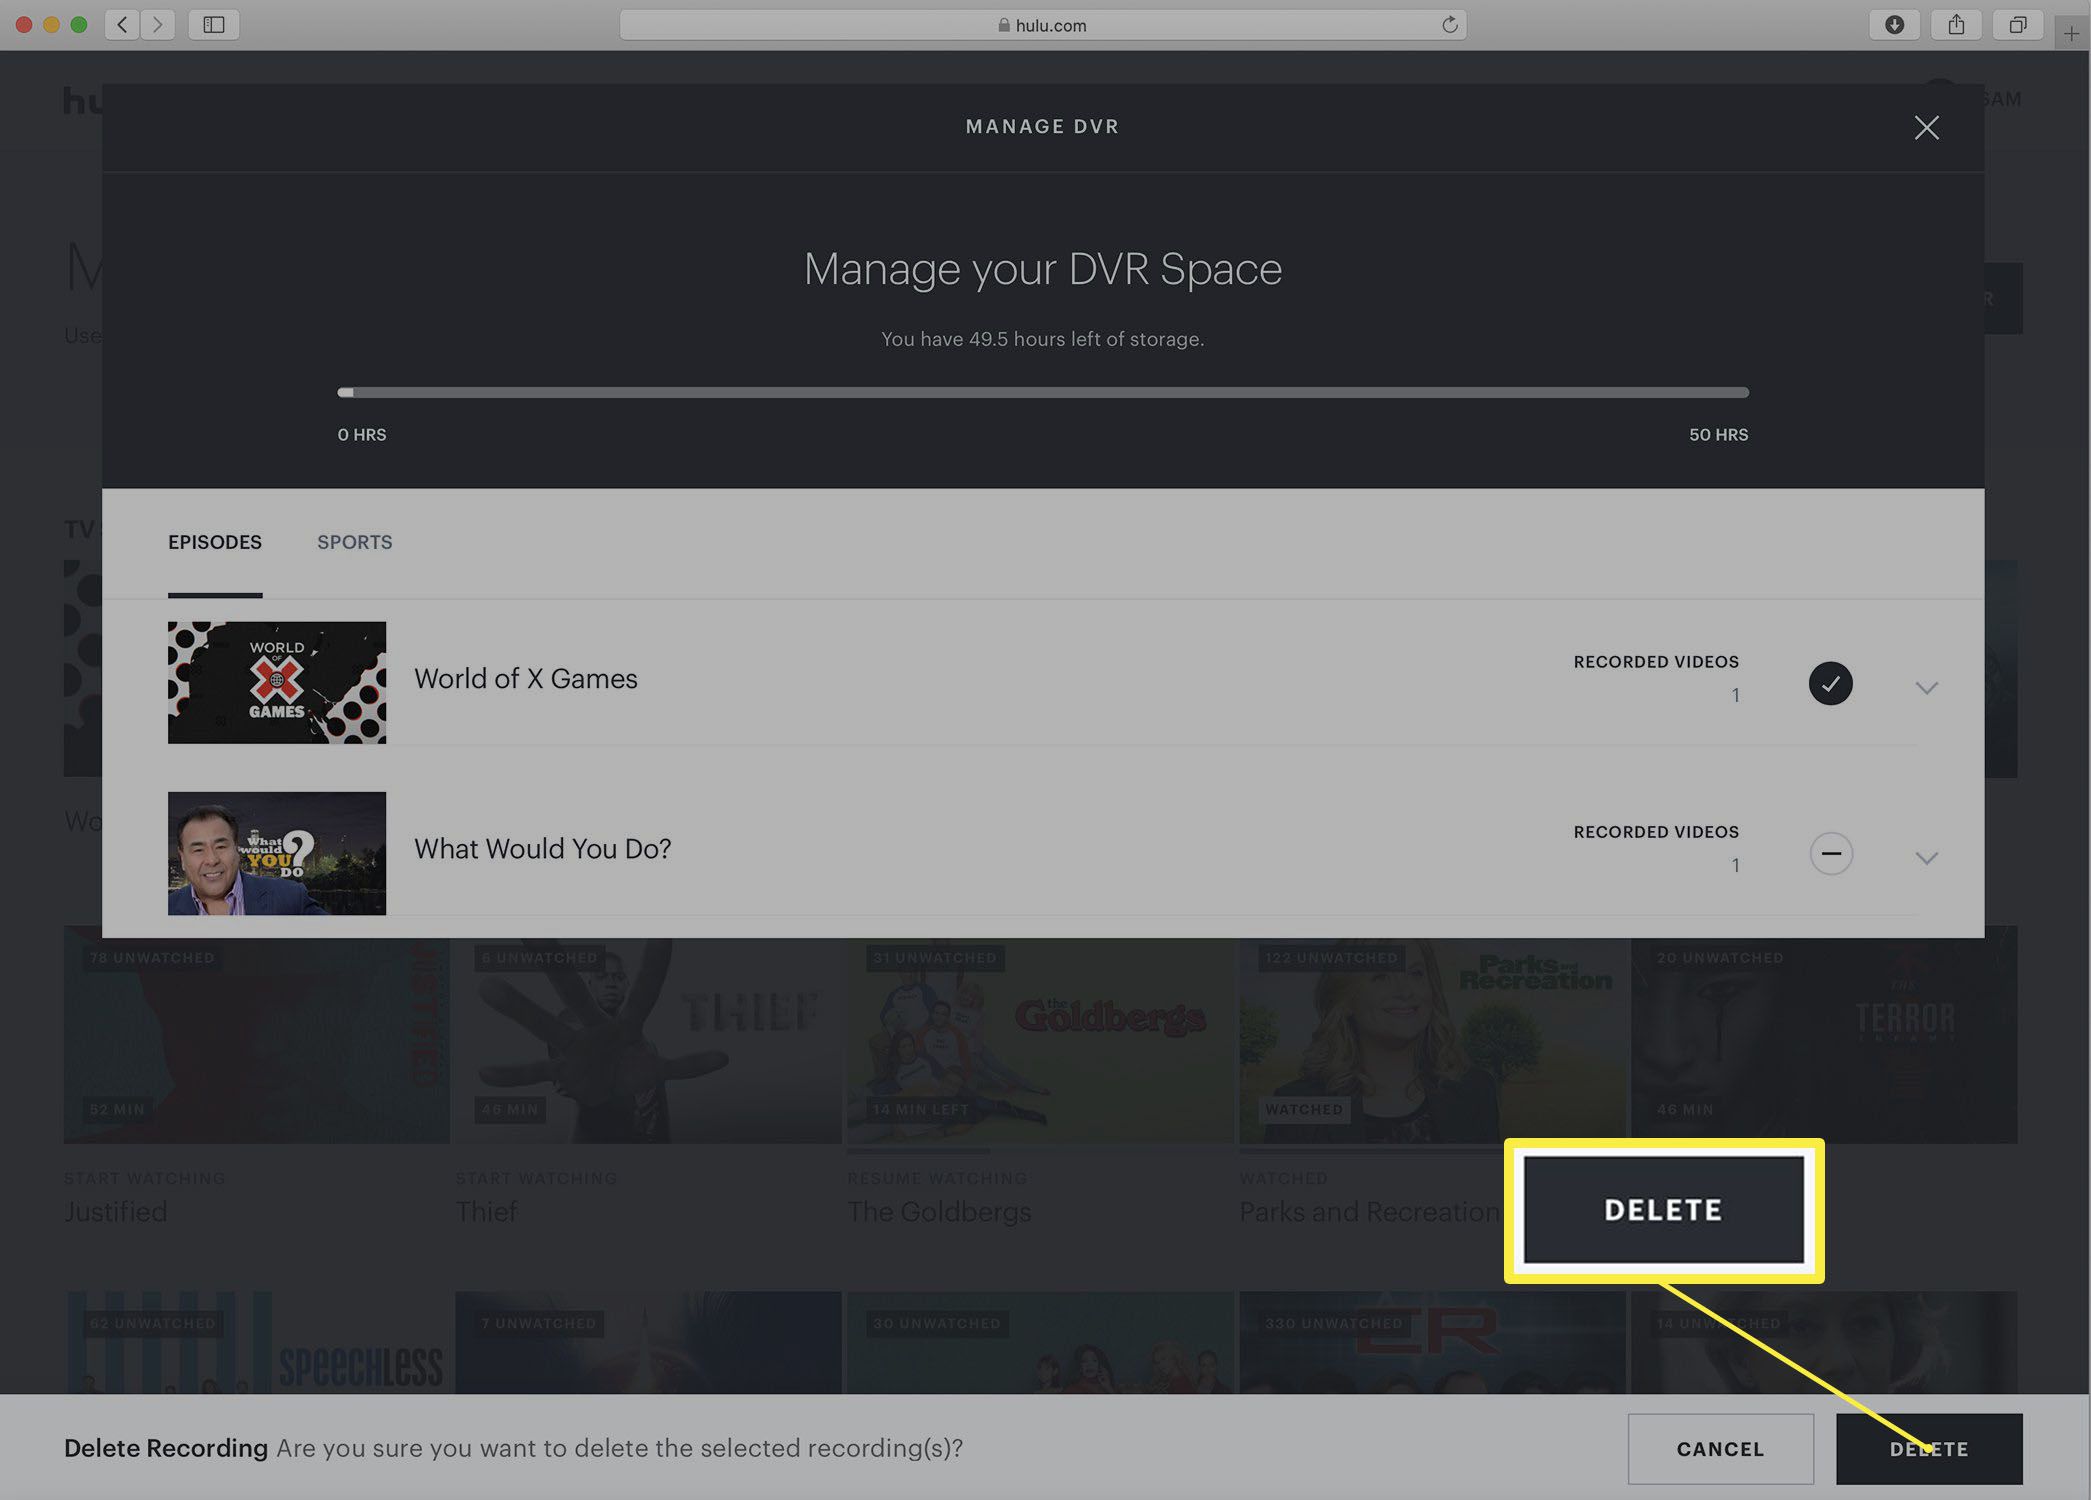
Task: Open the Speechless show card
Action: tap(256, 1343)
